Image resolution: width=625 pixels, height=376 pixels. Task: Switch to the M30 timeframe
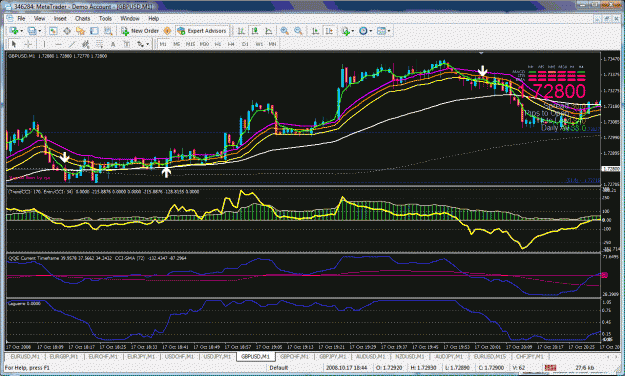point(204,44)
